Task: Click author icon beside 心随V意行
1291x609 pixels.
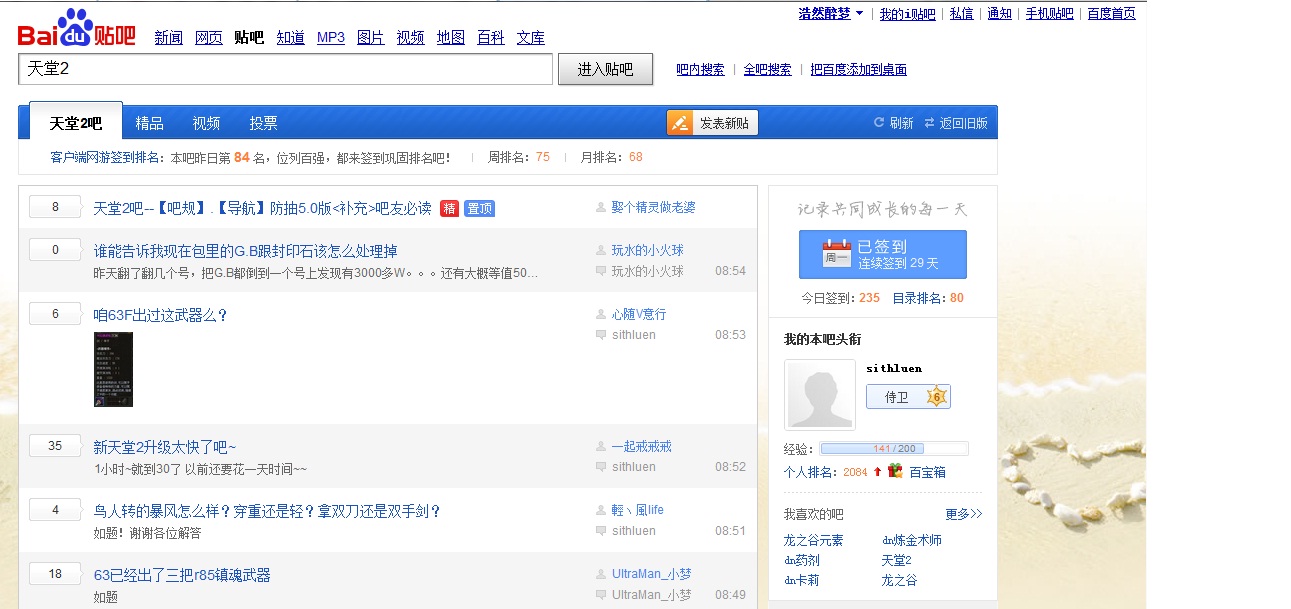Action: click(x=601, y=314)
